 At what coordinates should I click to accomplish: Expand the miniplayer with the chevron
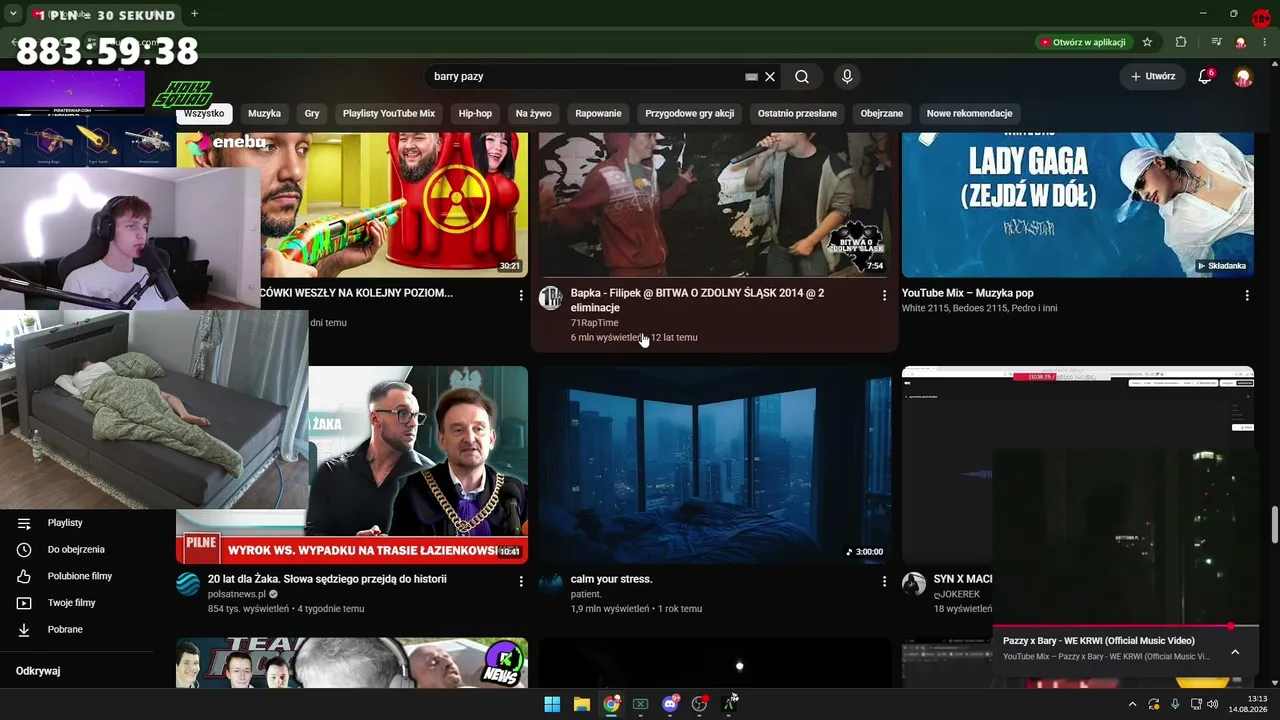pyautogui.click(x=1235, y=652)
